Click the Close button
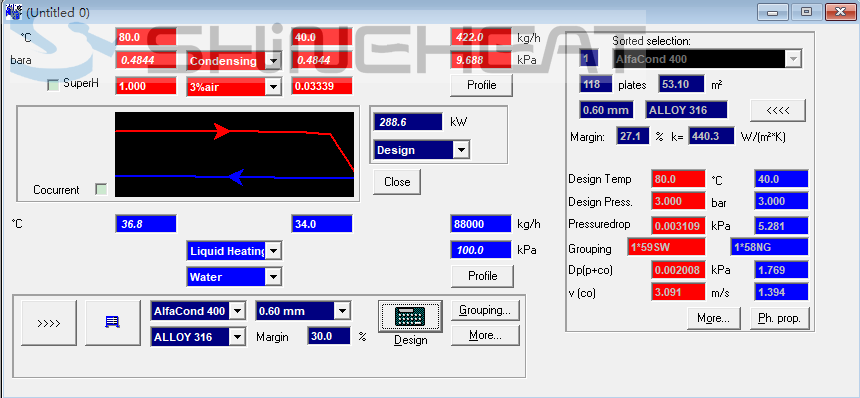860x398 pixels. click(x=397, y=182)
